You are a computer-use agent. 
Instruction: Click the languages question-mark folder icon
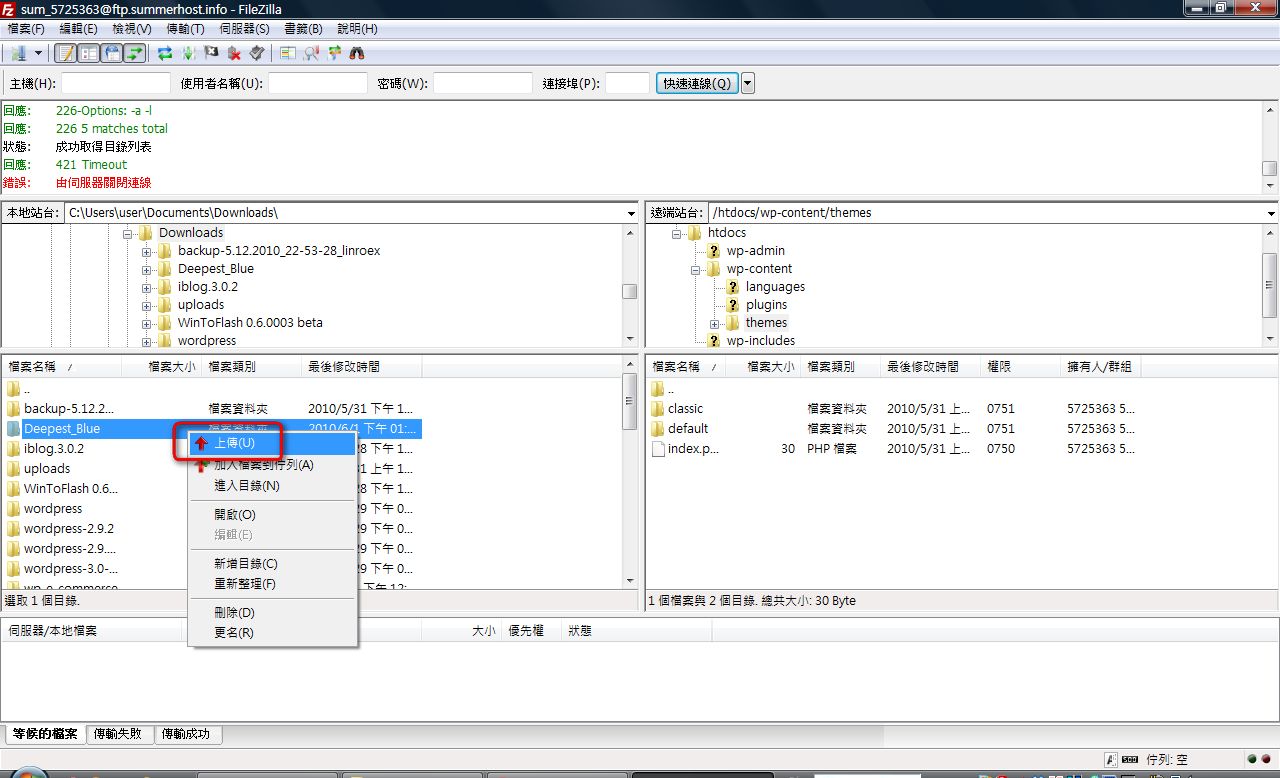coord(733,286)
